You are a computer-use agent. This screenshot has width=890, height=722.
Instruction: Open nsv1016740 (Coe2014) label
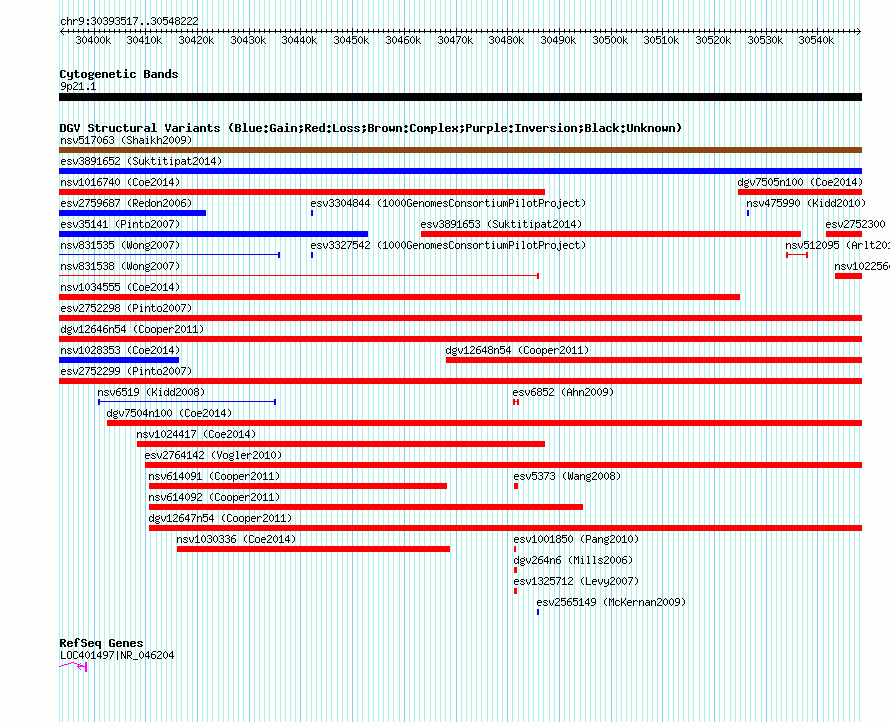coord(120,182)
